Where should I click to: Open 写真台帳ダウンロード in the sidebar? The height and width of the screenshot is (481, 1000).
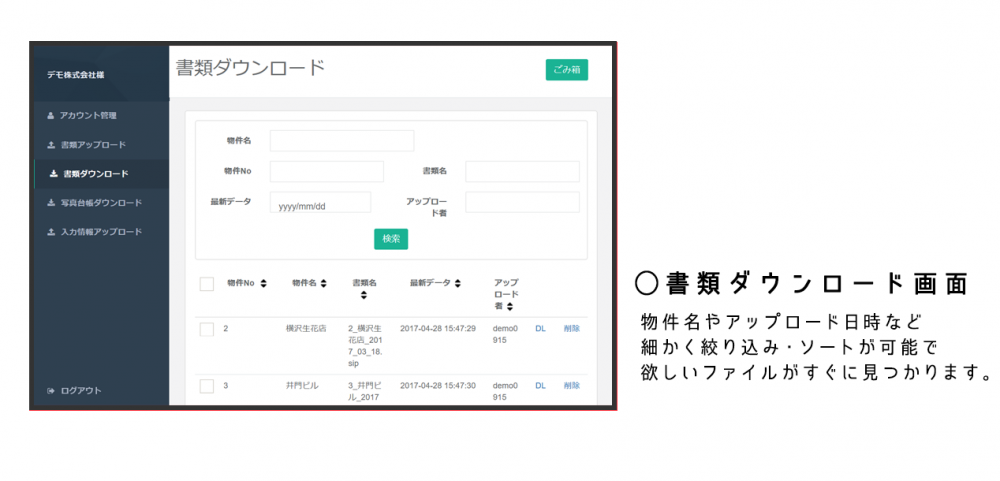coord(102,203)
